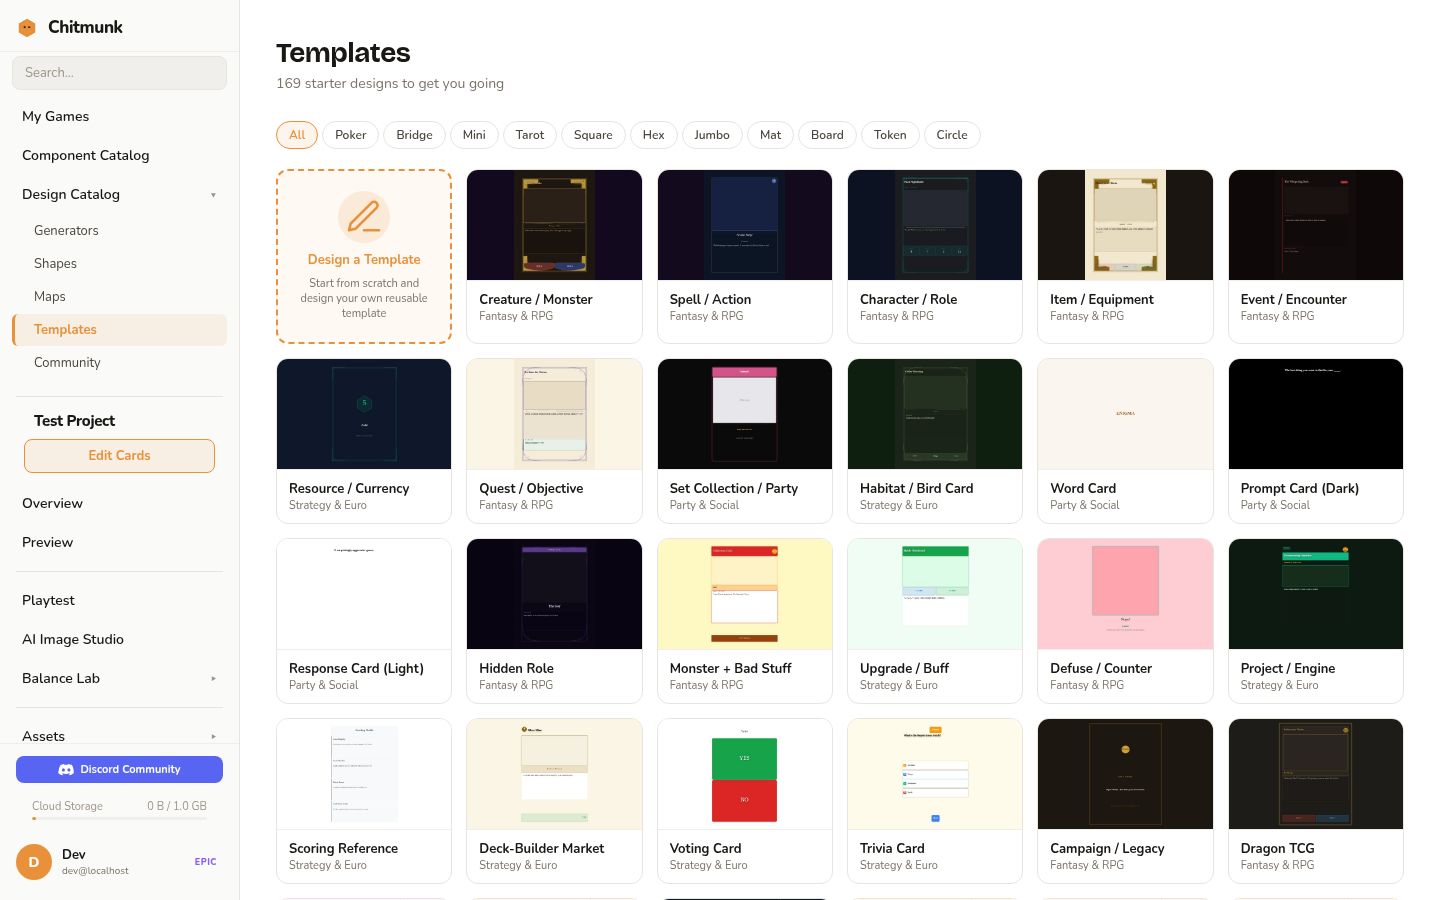1440x900 pixels.
Task: Click the Chitmunk logo icon
Action: (x=27, y=27)
